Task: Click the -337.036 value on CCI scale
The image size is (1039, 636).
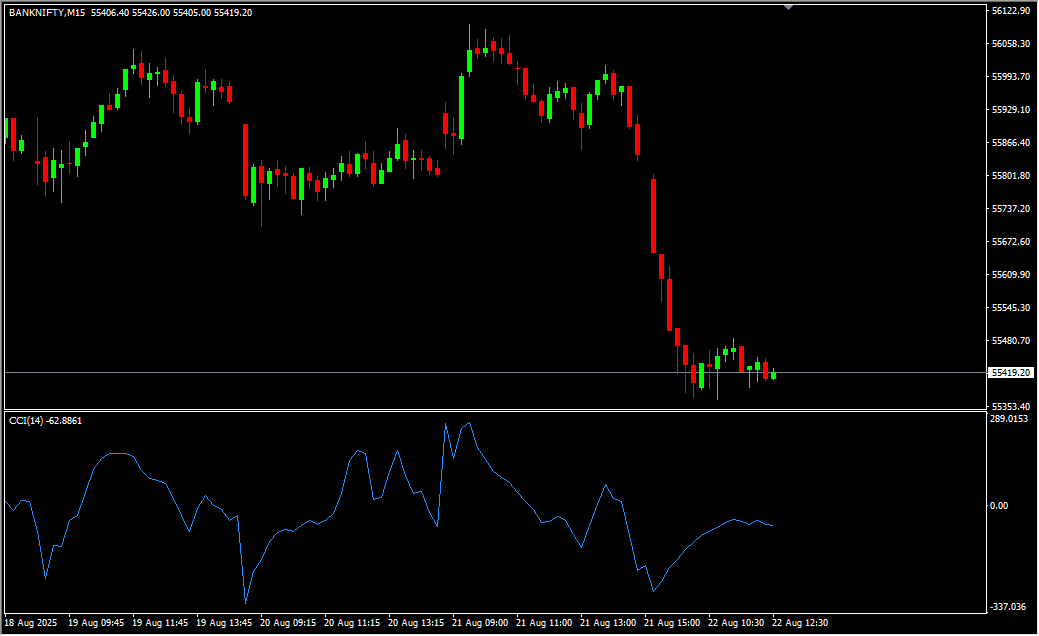Action: point(1008,607)
